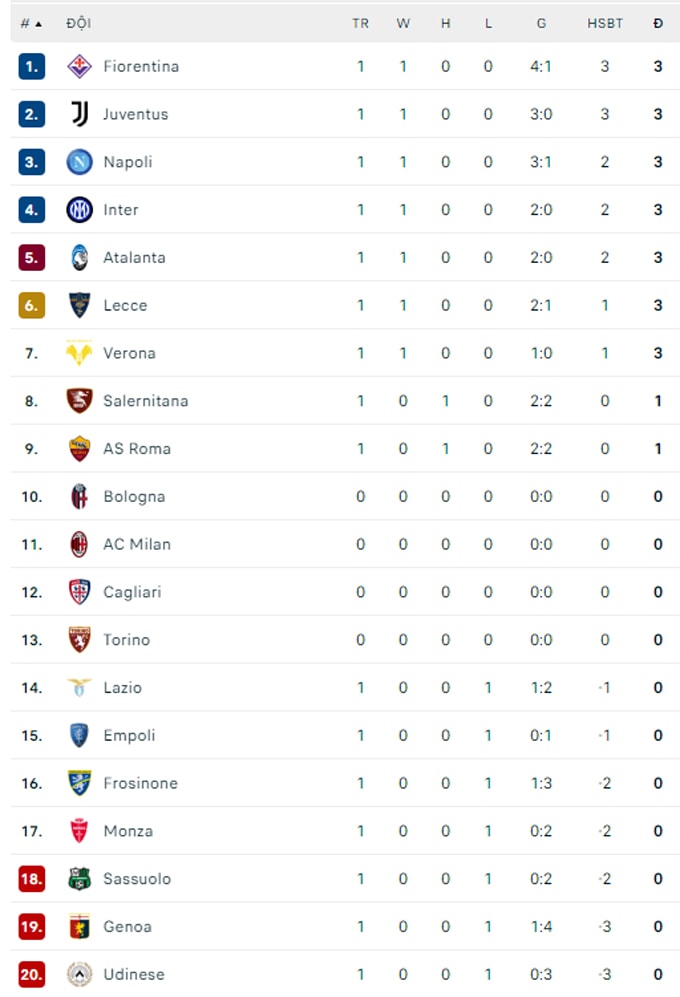Sort table by rank number column
The width and height of the screenshot is (680, 997).
[31, 24]
